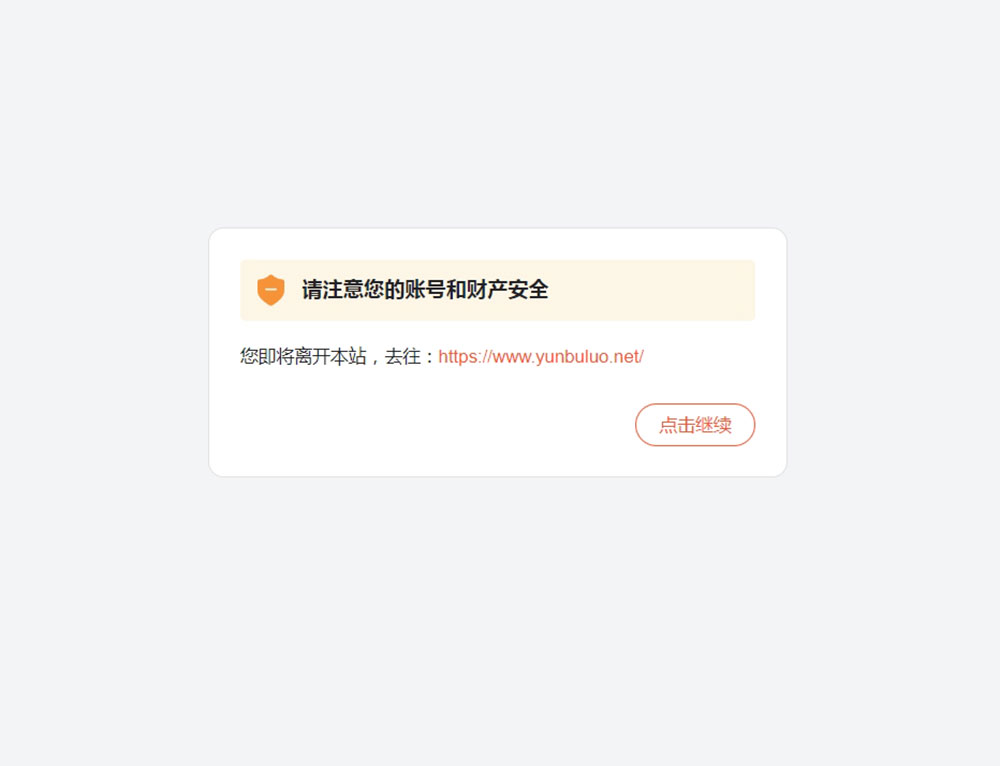The image size is (1000, 766).
Task: Click the 离开本站 words in the message
Action: pyautogui.click(x=330, y=357)
